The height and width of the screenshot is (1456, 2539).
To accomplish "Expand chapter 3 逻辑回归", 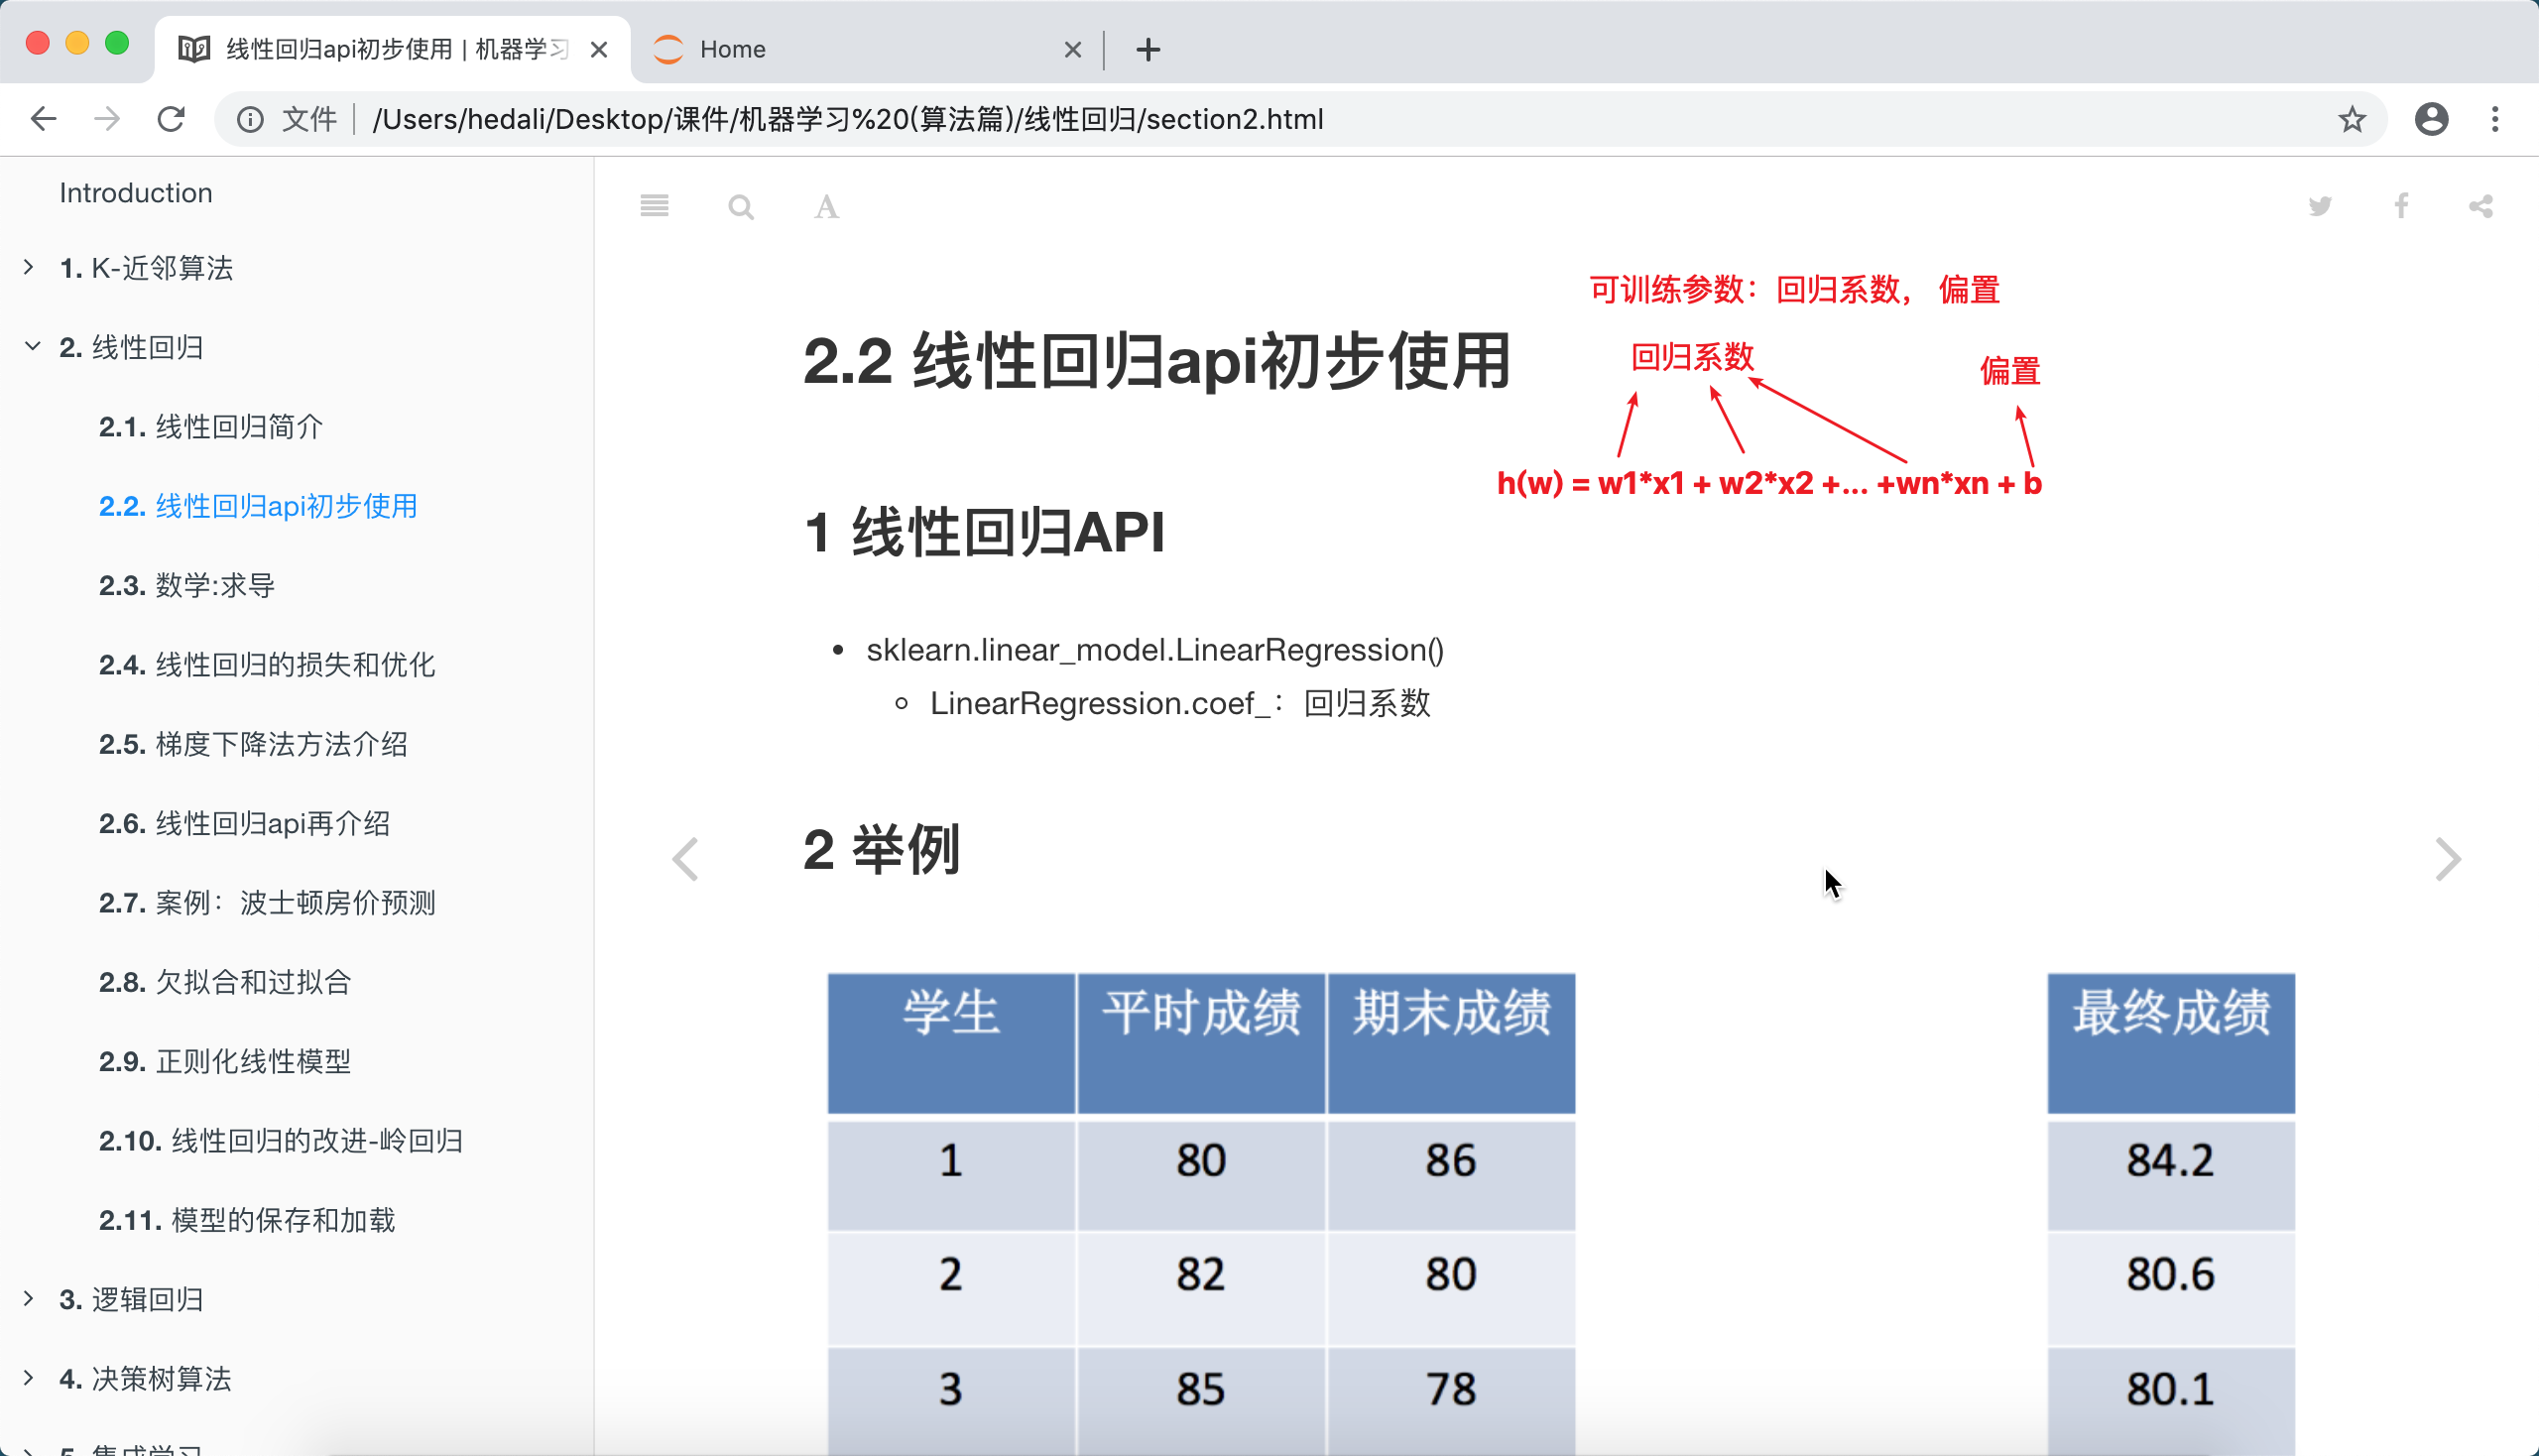I will (29, 1298).
